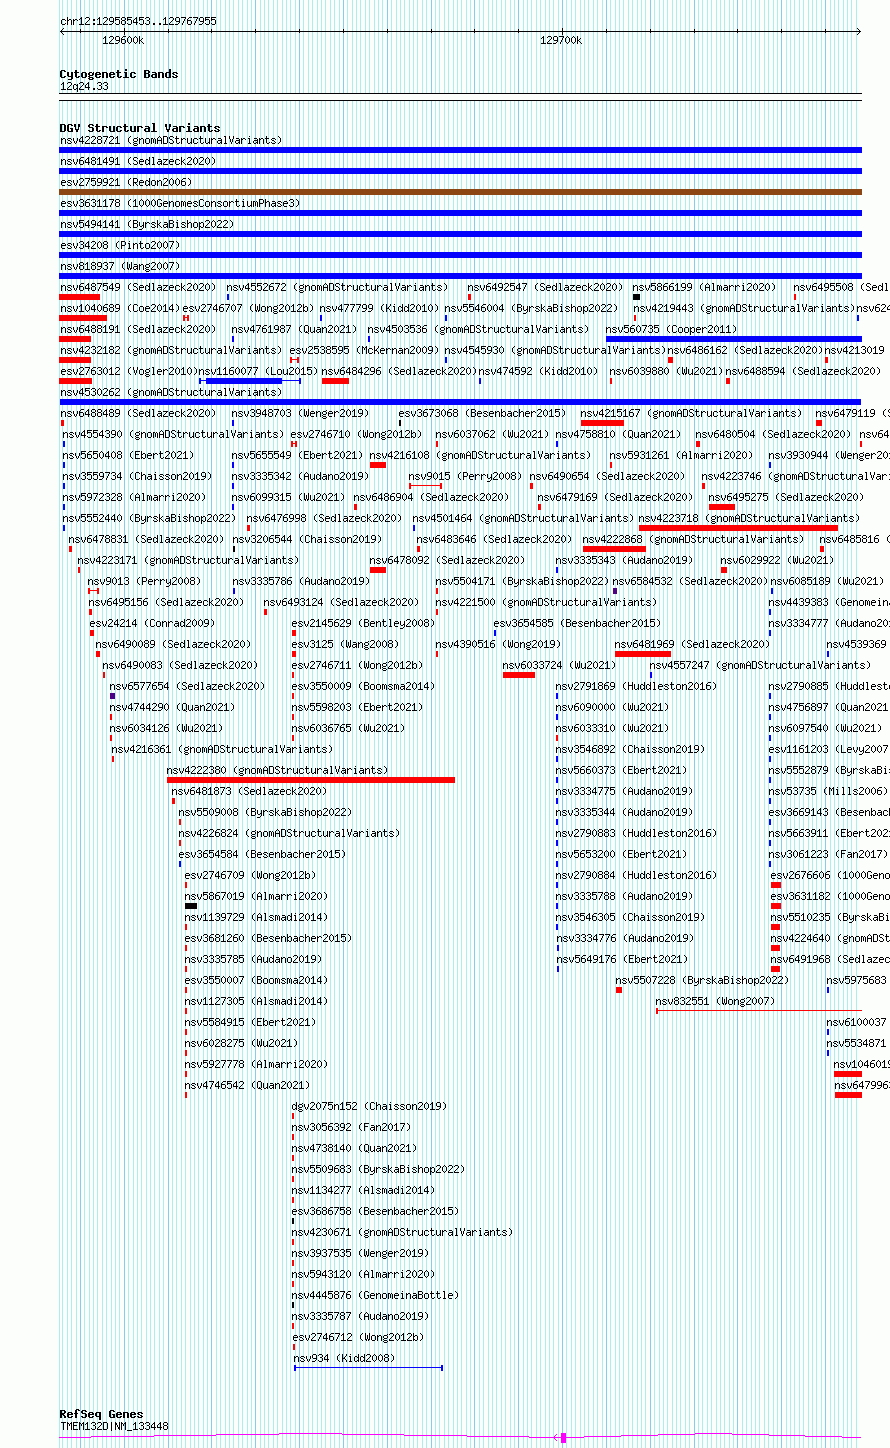Click nsv832551 Wong2007 red line
This screenshot has height=1448, width=890.
point(759,1011)
